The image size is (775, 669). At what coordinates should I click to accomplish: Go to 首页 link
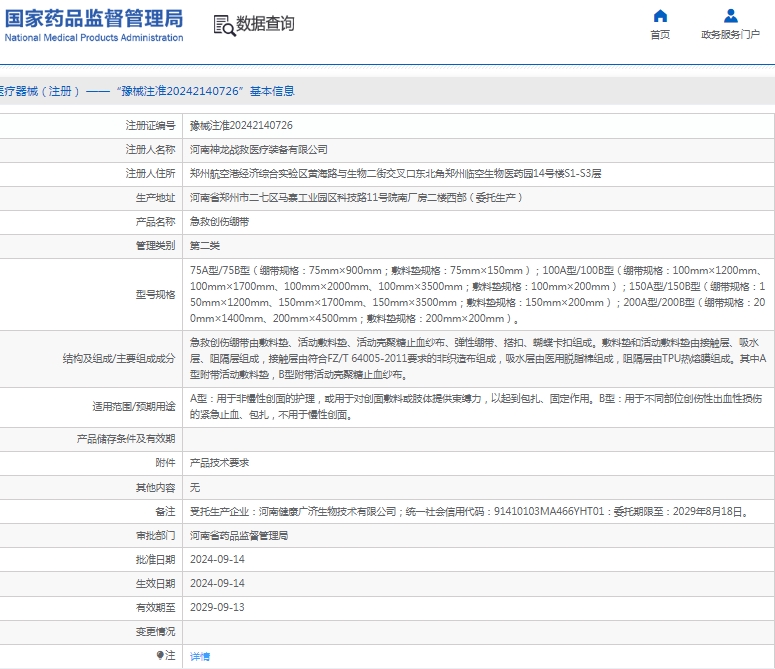click(x=660, y=35)
